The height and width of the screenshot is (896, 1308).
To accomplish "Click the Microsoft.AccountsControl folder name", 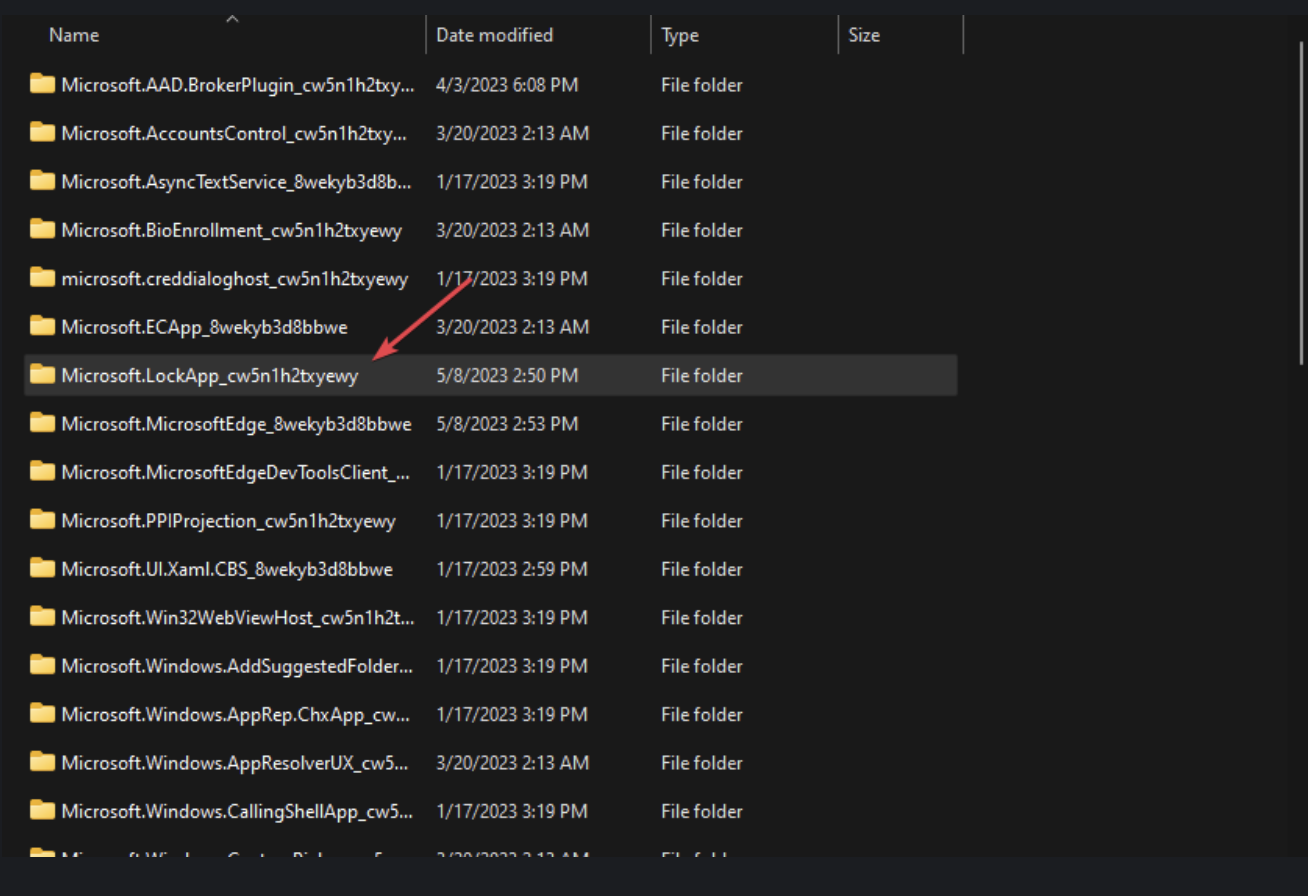I will (x=235, y=133).
